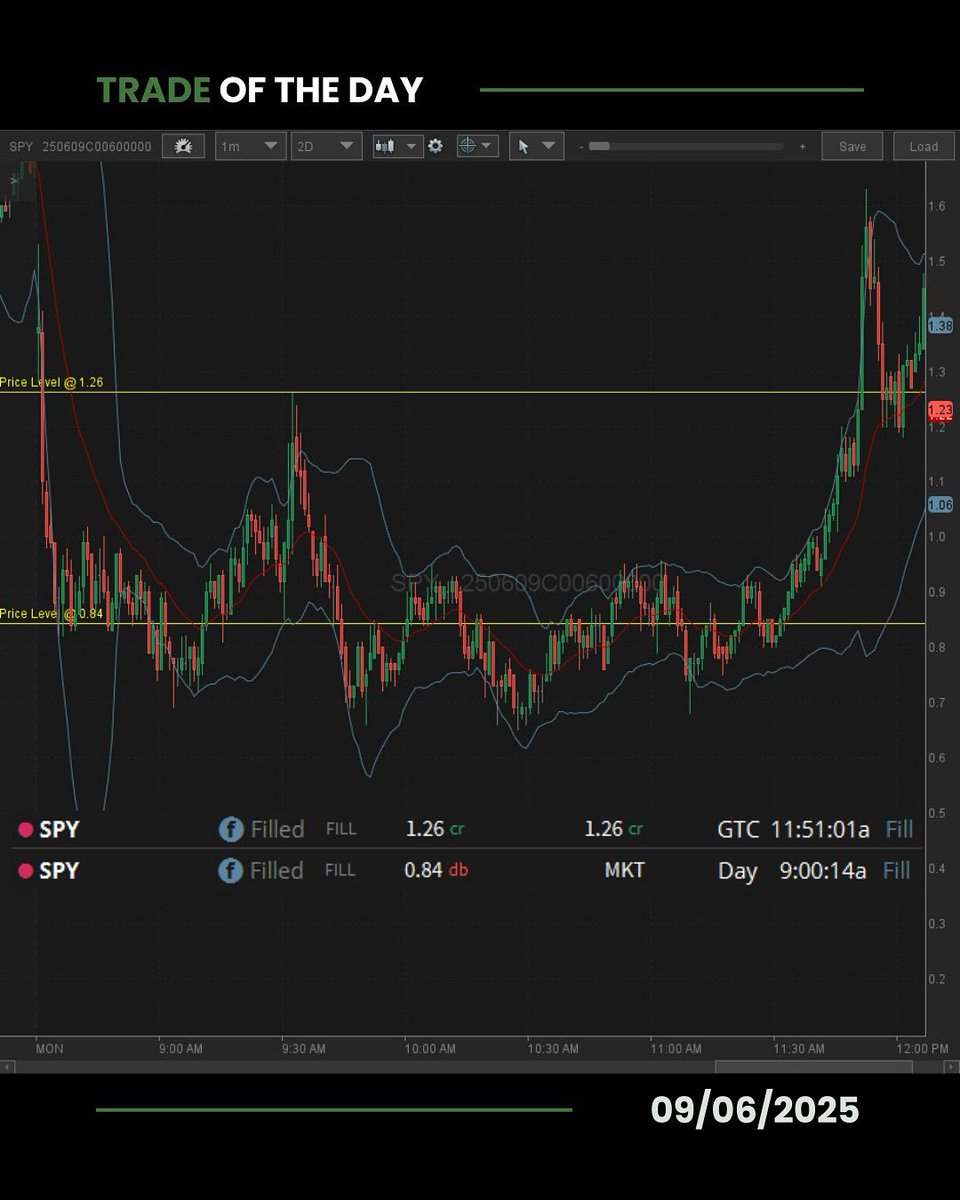Click the 0.5 price axis label
This screenshot has width=960, height=1200.
(937, 813)
